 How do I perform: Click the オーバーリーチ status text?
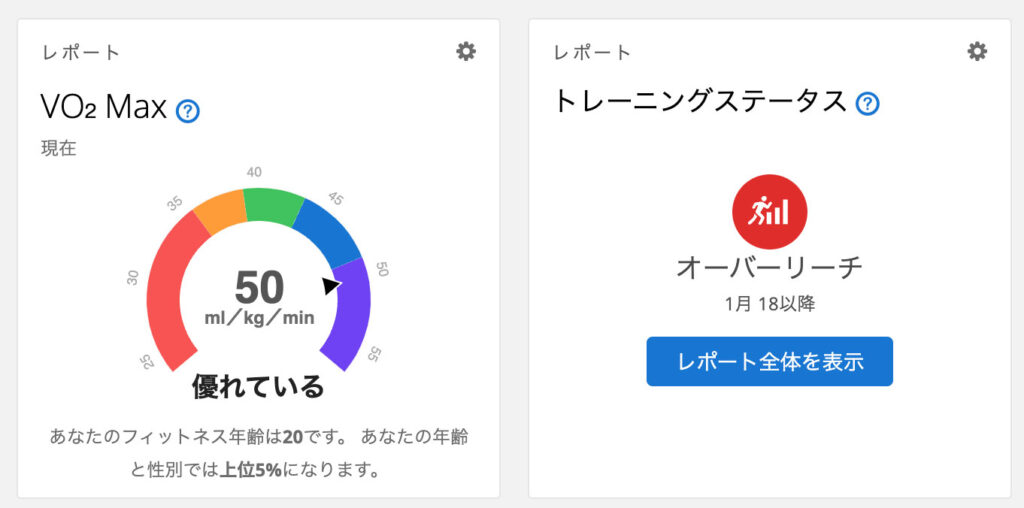point(769,267)
